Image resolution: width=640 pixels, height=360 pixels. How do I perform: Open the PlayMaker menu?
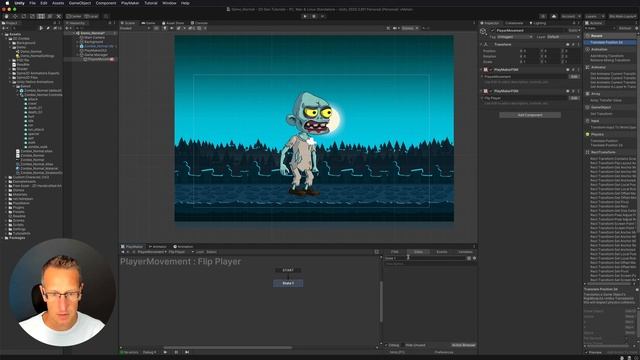click(130, 3)
